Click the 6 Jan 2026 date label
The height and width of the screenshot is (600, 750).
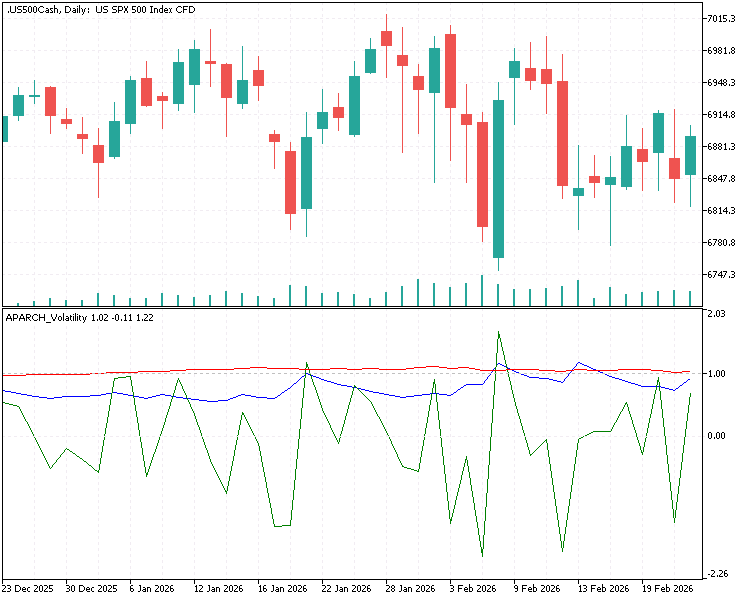pos(152,589)
